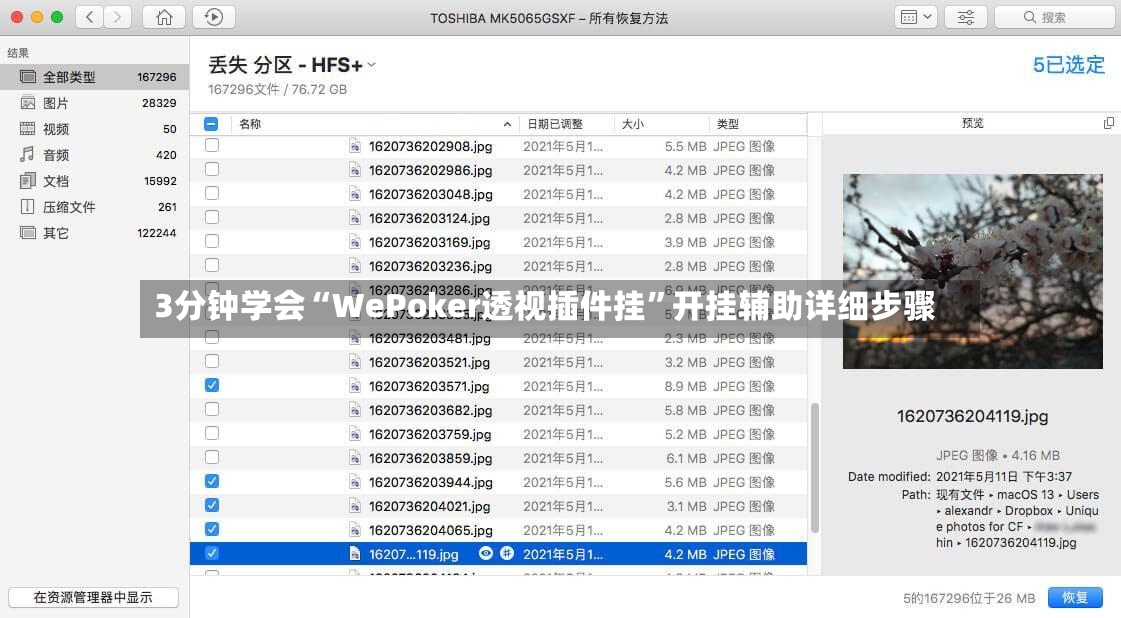The width and height of the screenshot is (1121, 618).
Task: Uncheck the box for 1620736203571.jpg
Action: [212, 386]
